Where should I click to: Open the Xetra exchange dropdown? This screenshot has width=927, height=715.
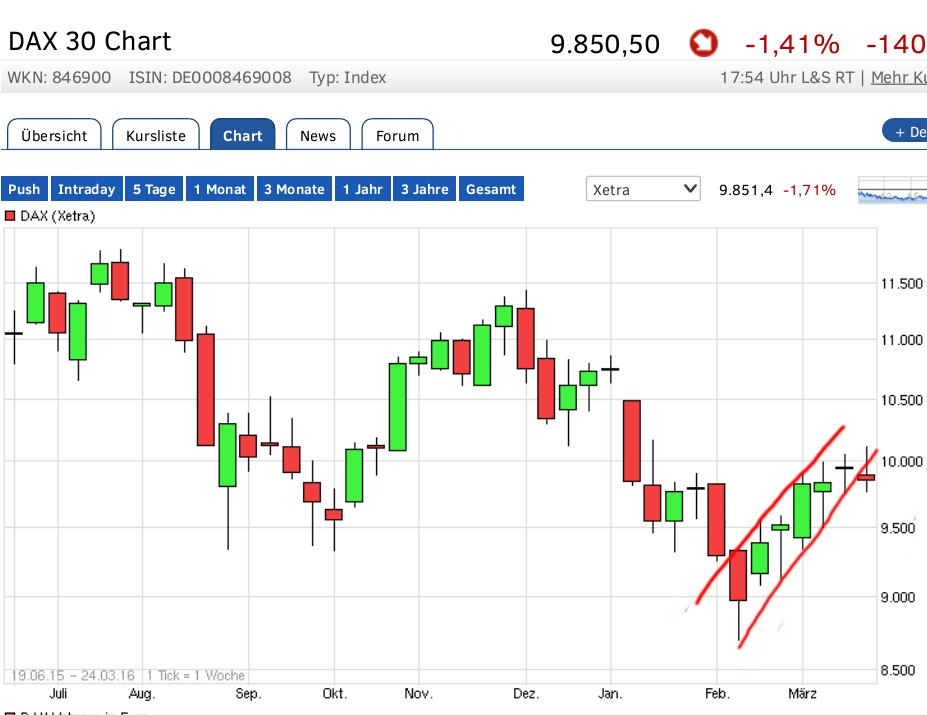pos(643,189)
